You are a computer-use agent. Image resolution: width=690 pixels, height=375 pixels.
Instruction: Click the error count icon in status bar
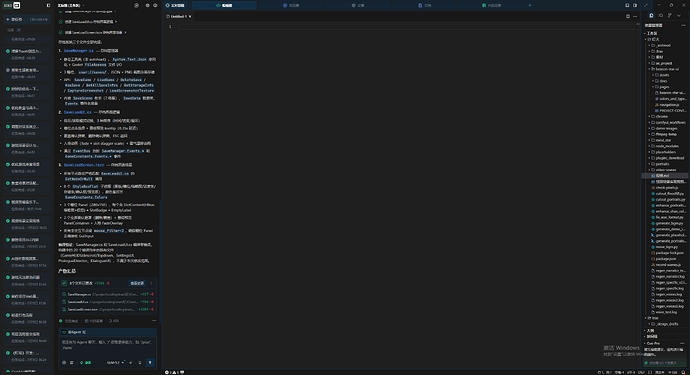[167, 372]
